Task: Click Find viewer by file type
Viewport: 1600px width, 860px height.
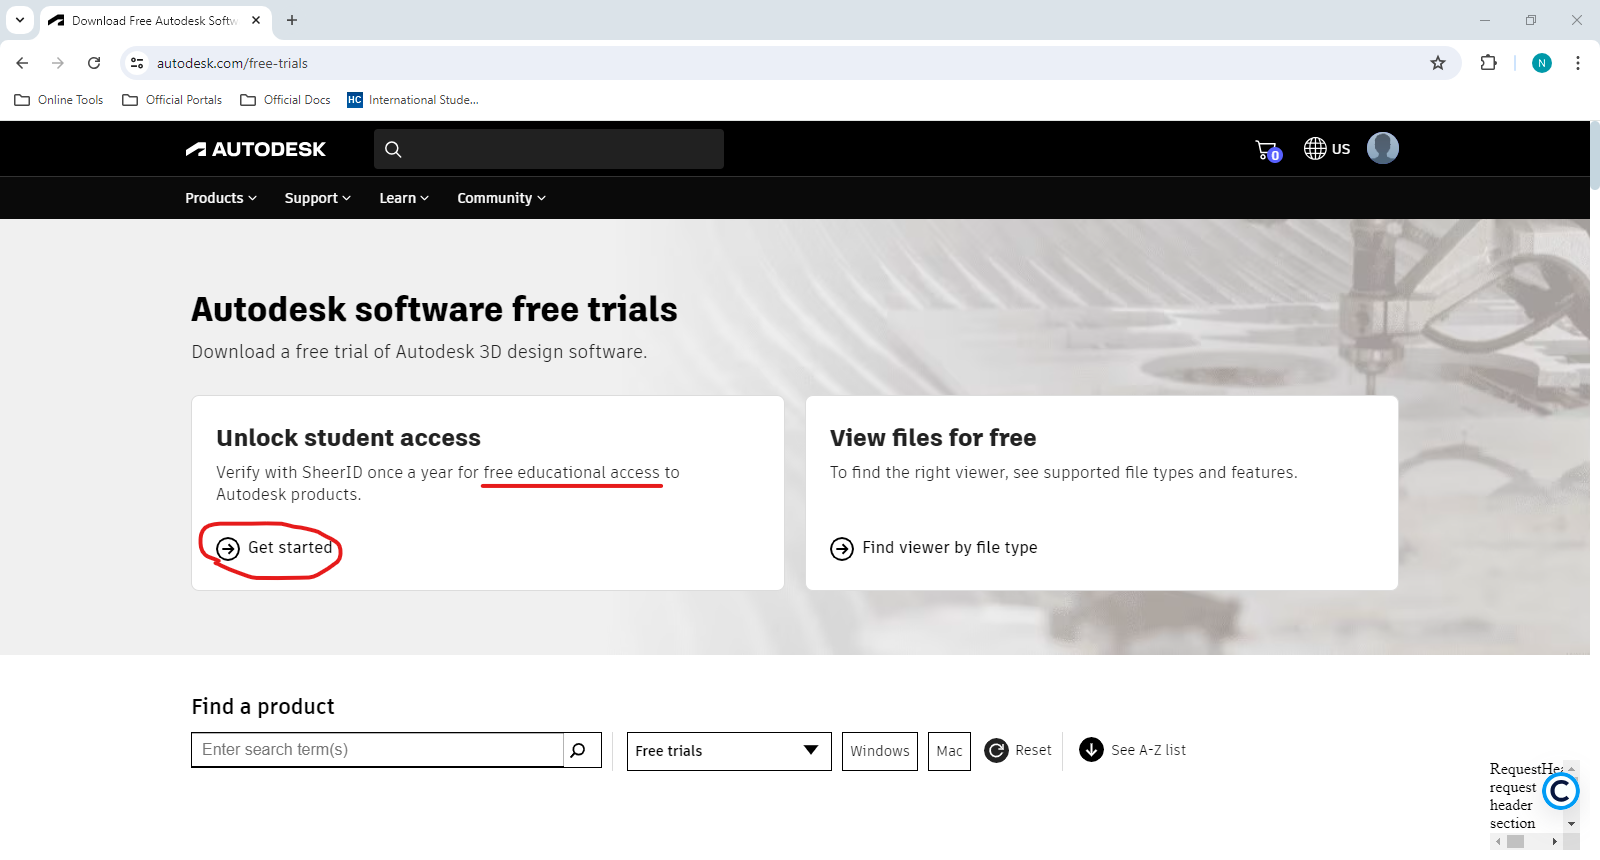Action: pos(934,548)
